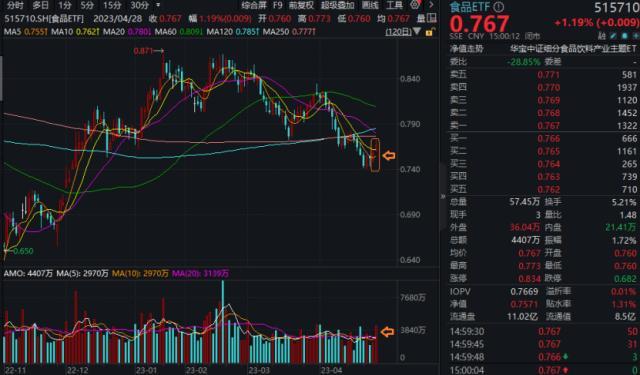The width and height of the screenshot is (640, 375).
Task: Switch to the 分时 intraday tab
Action: tap(16, 5)
